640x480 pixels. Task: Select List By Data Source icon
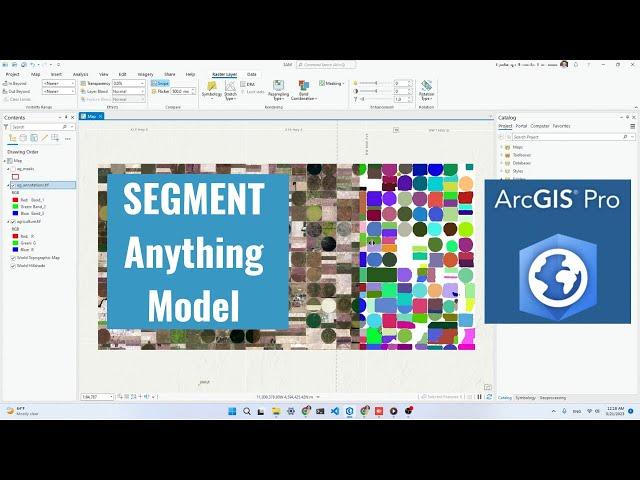coord(23,138)
